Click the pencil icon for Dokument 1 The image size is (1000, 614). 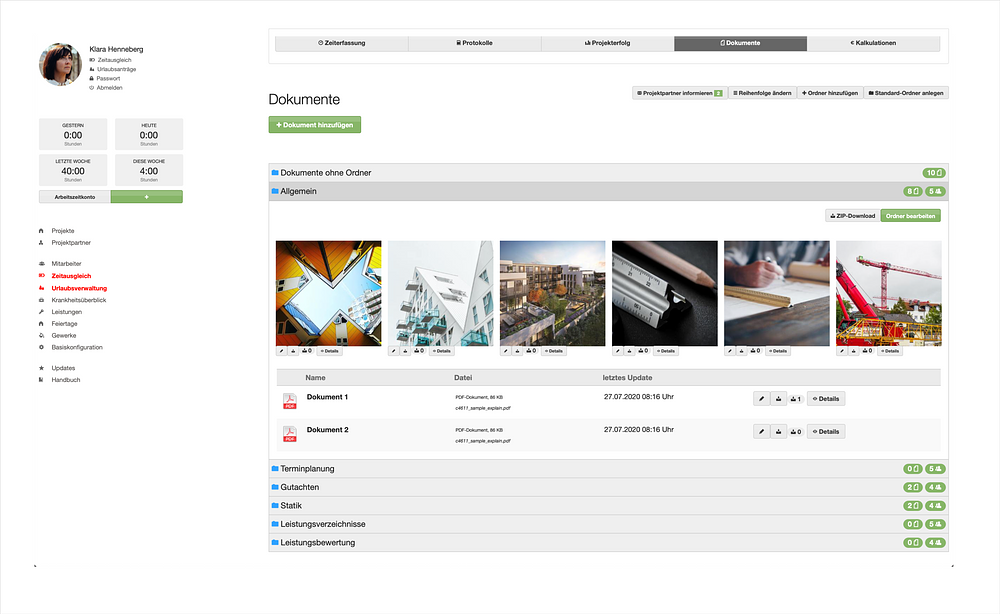(761, 398)
